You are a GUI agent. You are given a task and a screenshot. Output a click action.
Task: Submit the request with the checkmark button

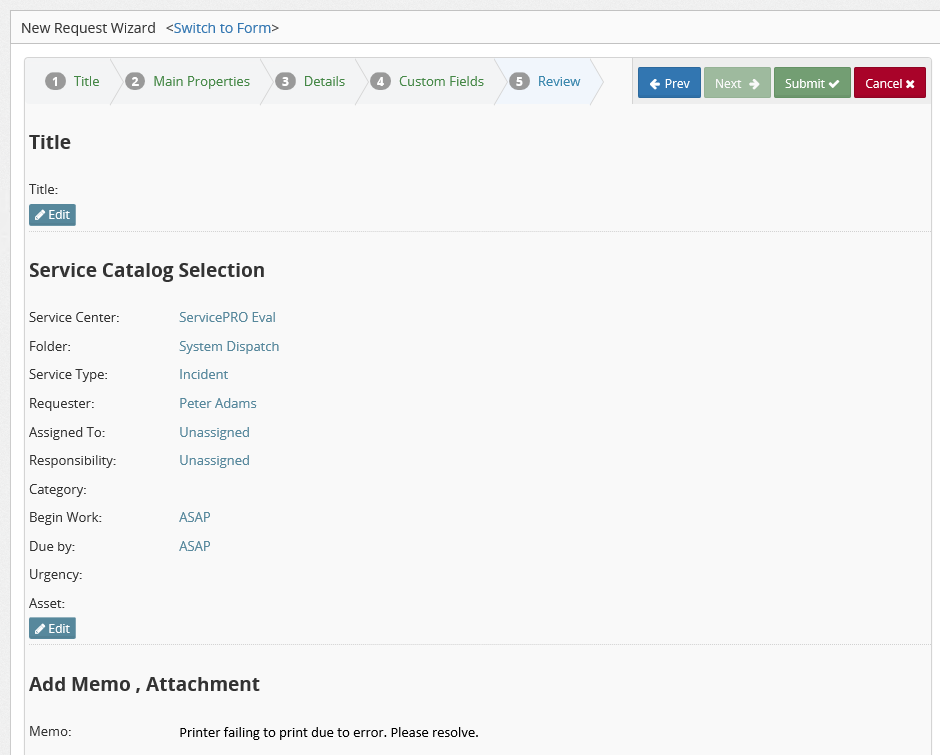point(811,83)
